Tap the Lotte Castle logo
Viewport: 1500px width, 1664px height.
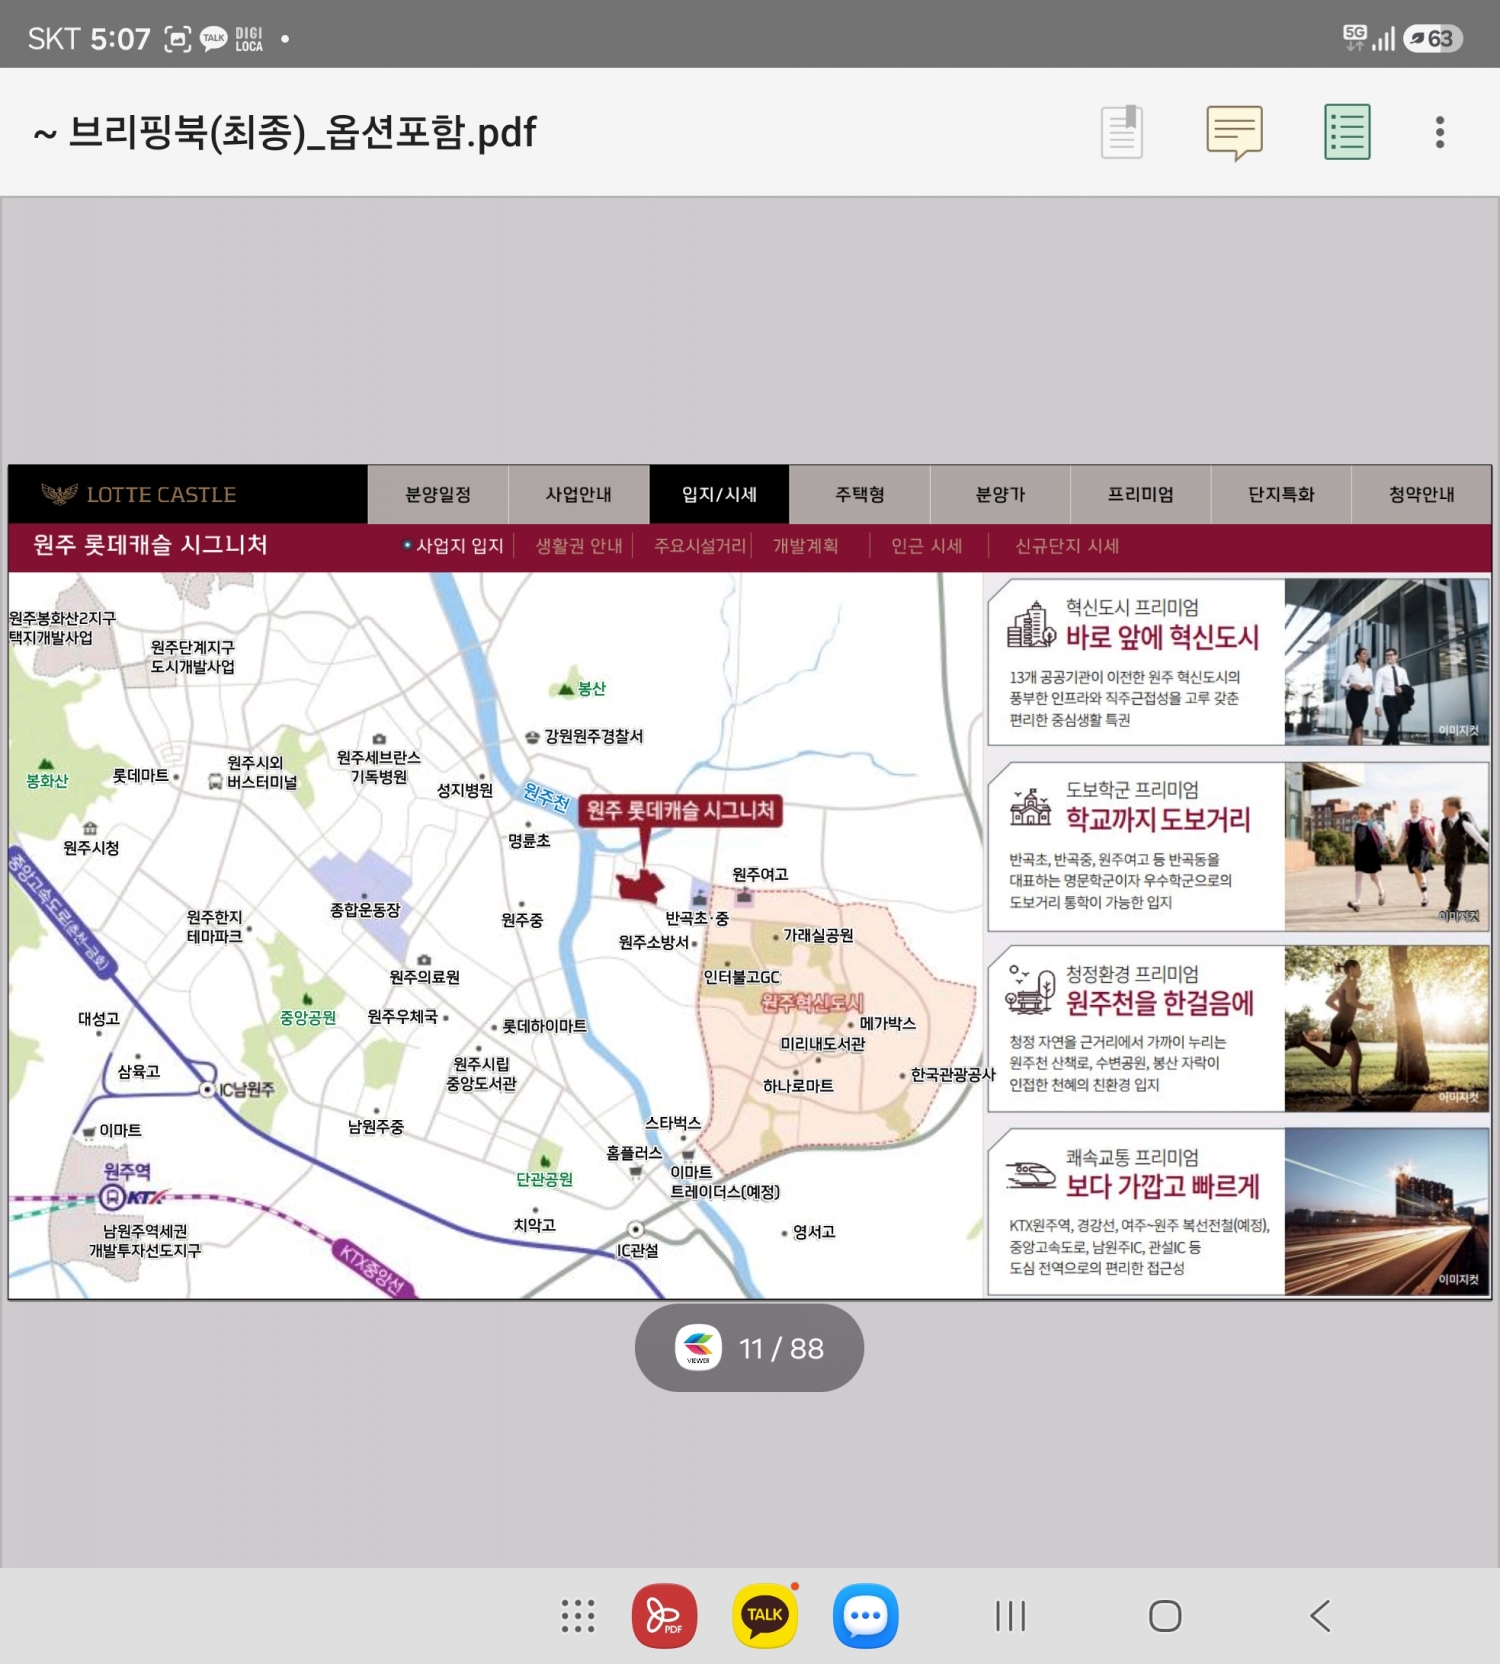[139, 494]
